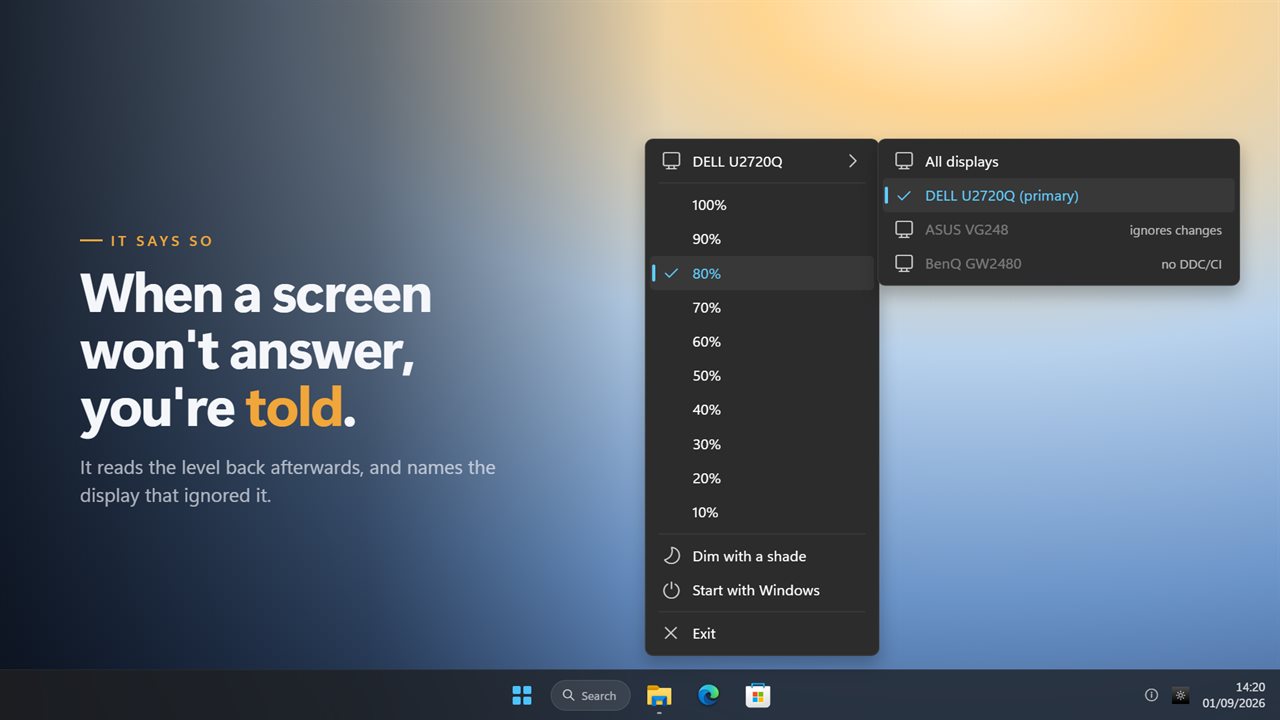Click the X icon beside Exit
This screenshot has height=720, width=1280.
coord(671,633)
